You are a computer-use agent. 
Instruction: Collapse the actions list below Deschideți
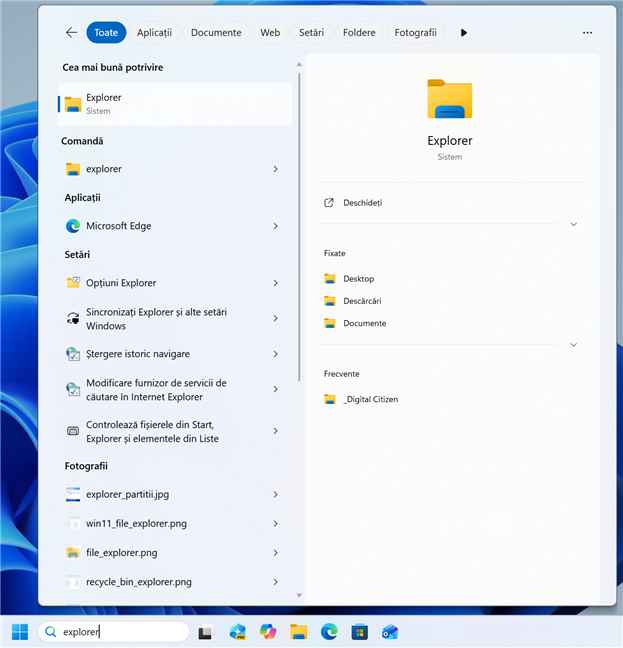click(x=573, y=224)
